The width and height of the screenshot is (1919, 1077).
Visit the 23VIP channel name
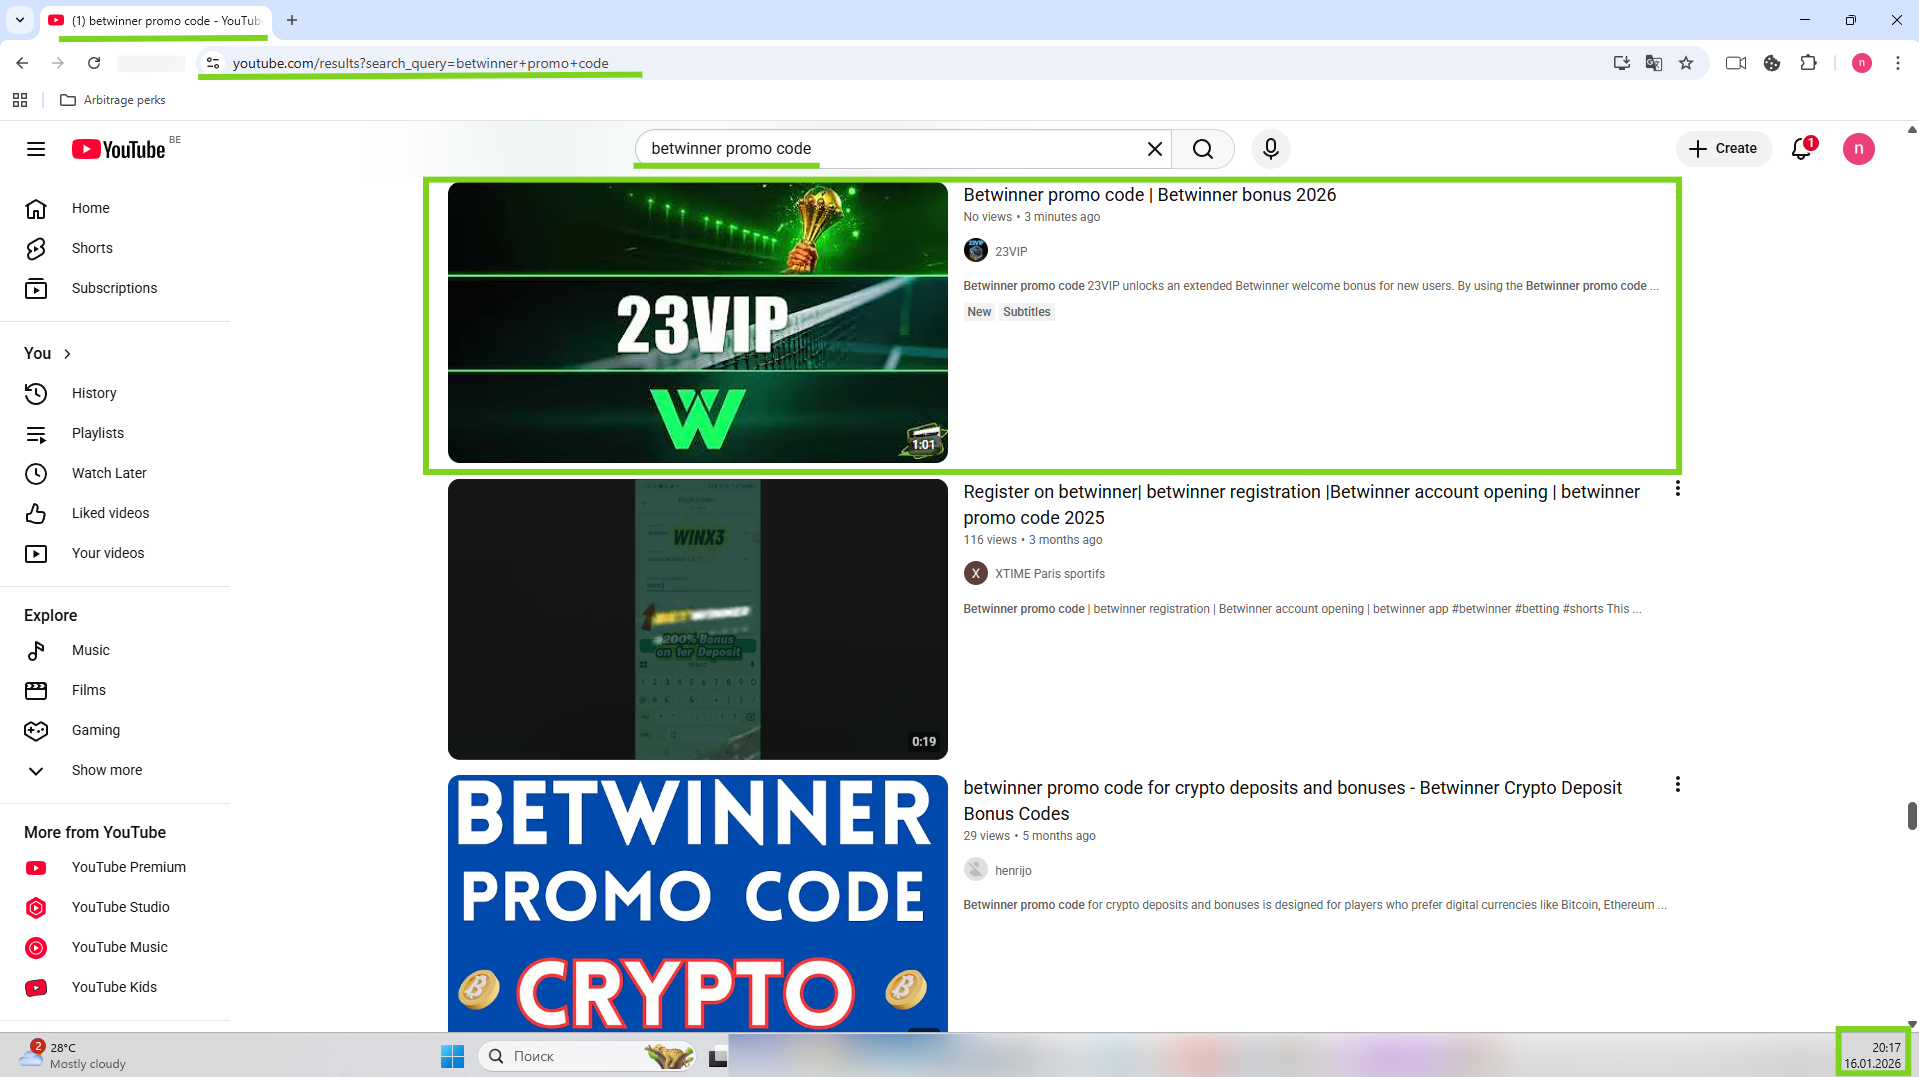1011,252
